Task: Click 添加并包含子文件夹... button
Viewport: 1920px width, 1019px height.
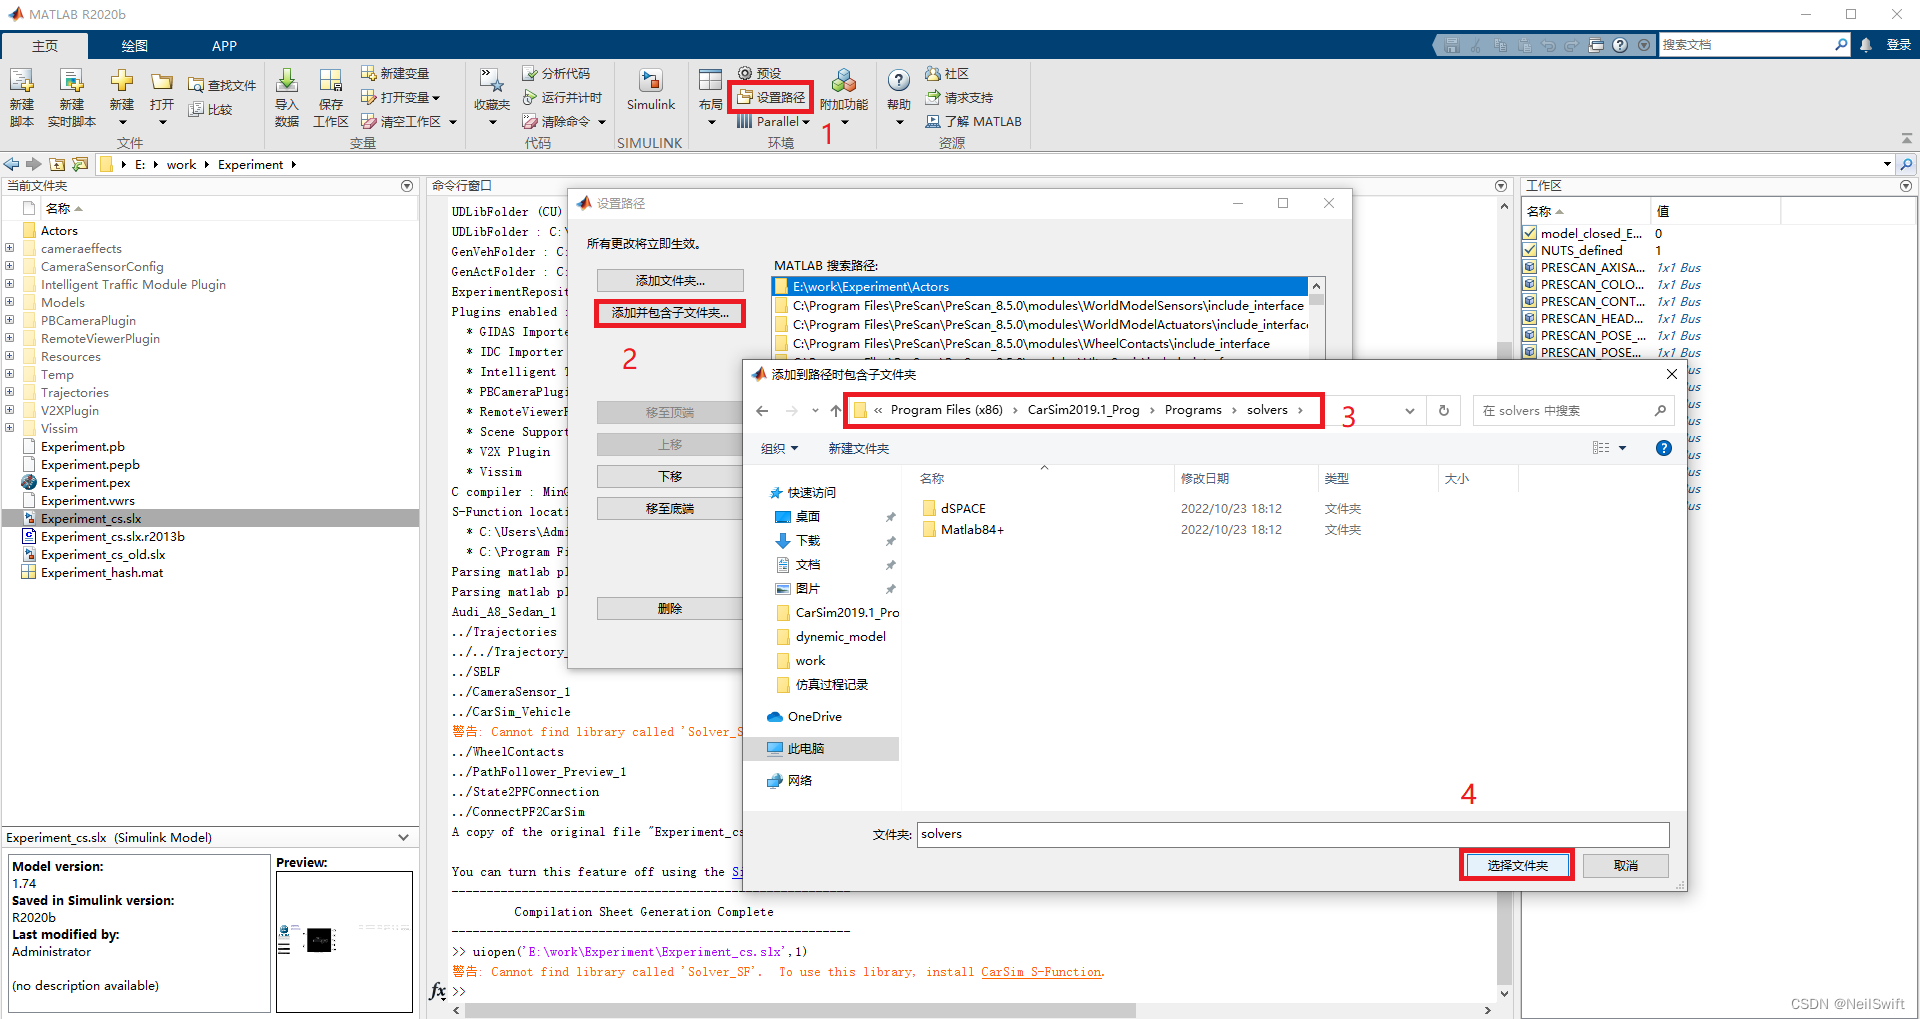Action: [x=670, y=312]
